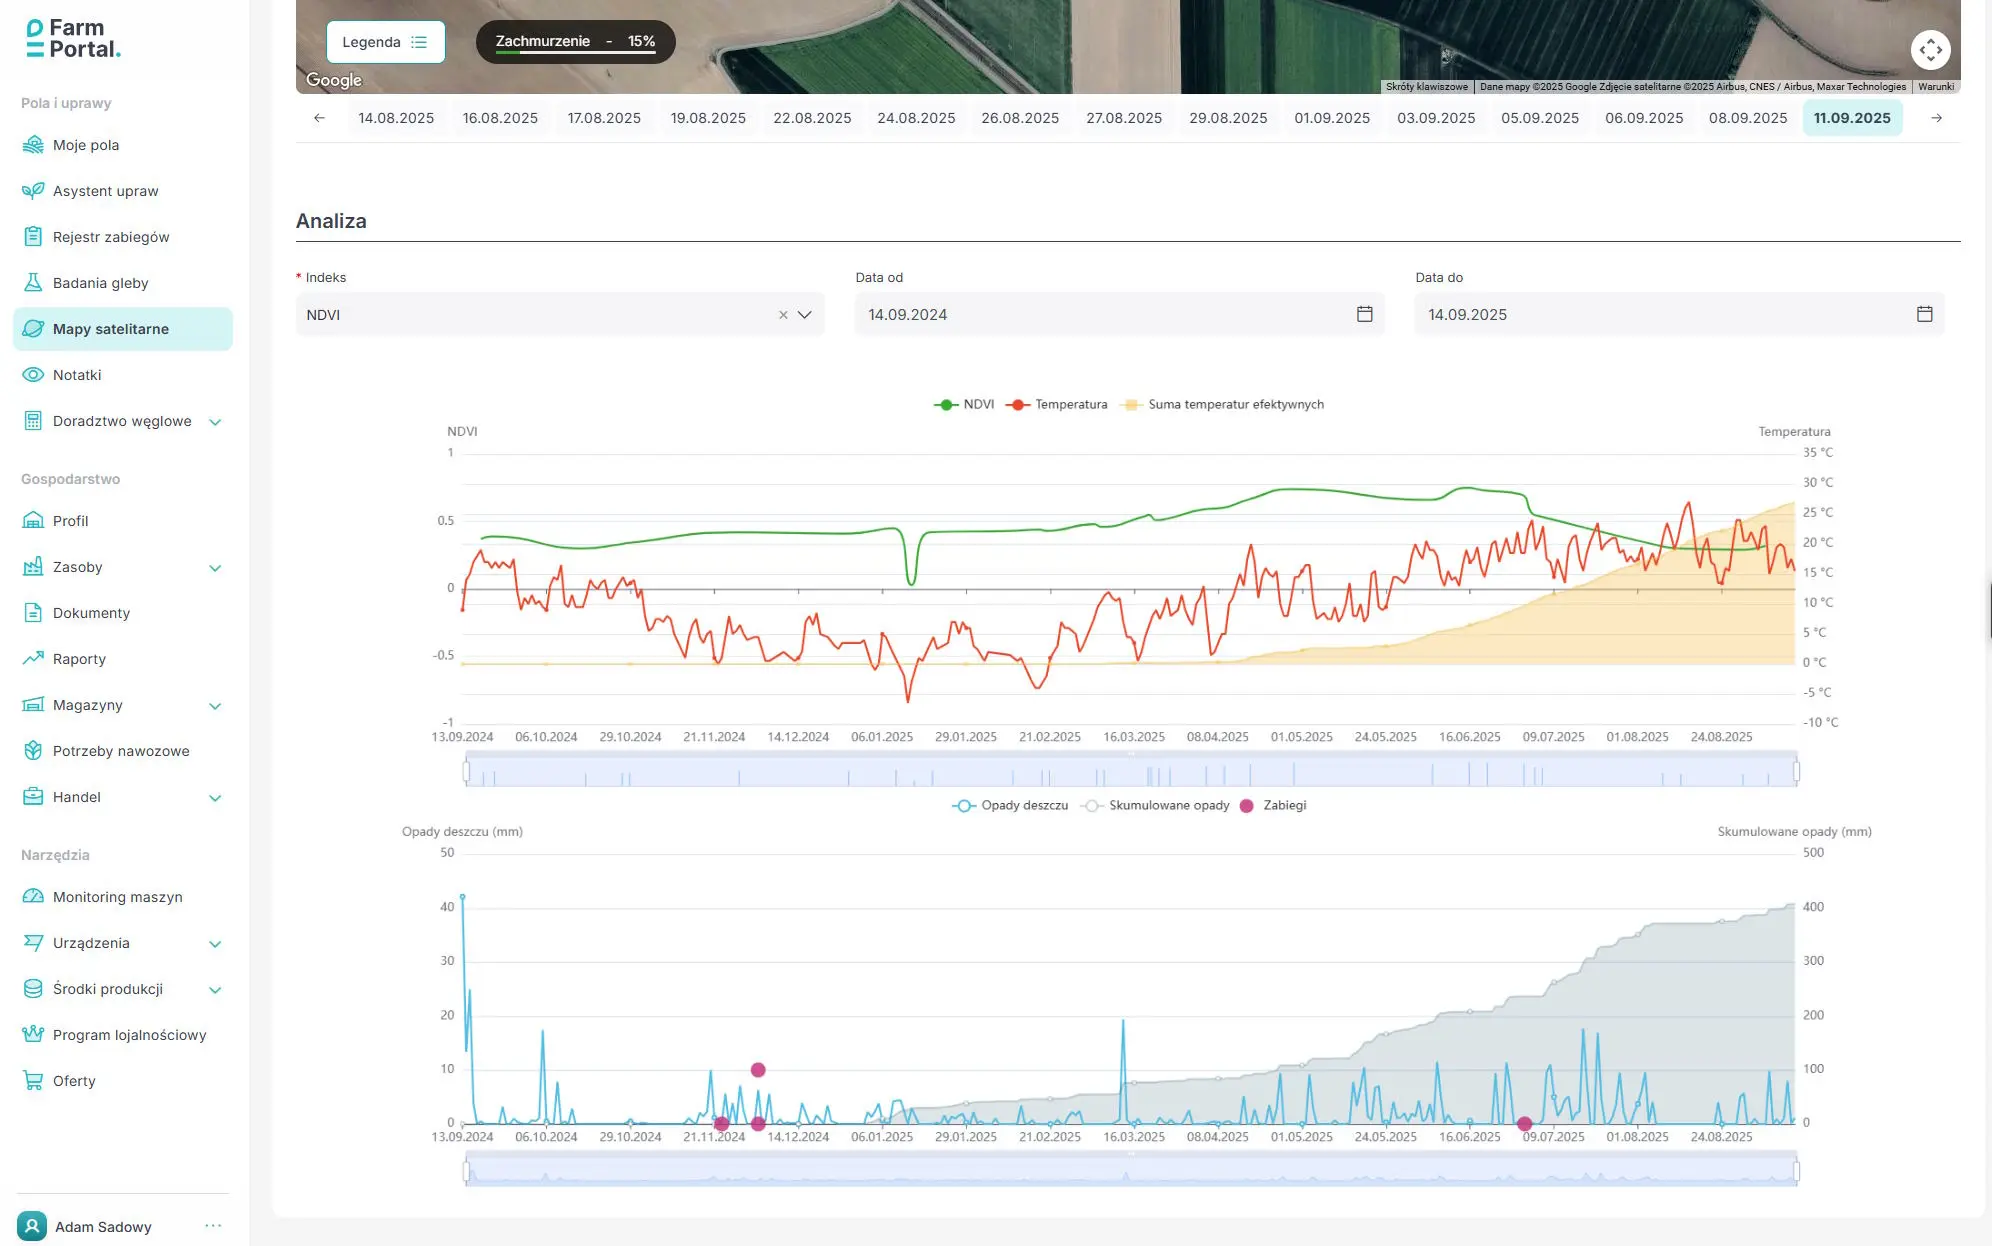Click the Farm Portal logo
Viewport: 1992px width, 1246px height.
pyautogui.click(x=73, y=38)
